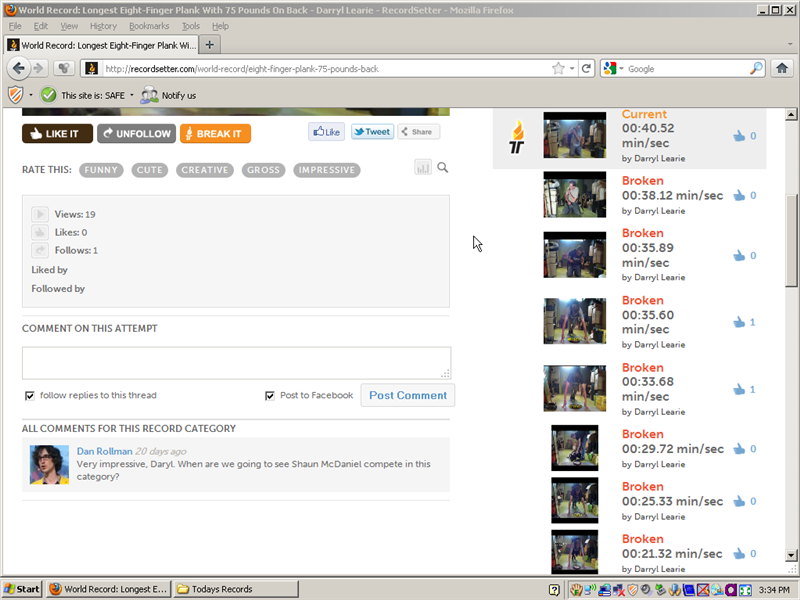Open the site SAFE status dropdown arrow
Screen dimensions: 800x600
click(132, 95)
